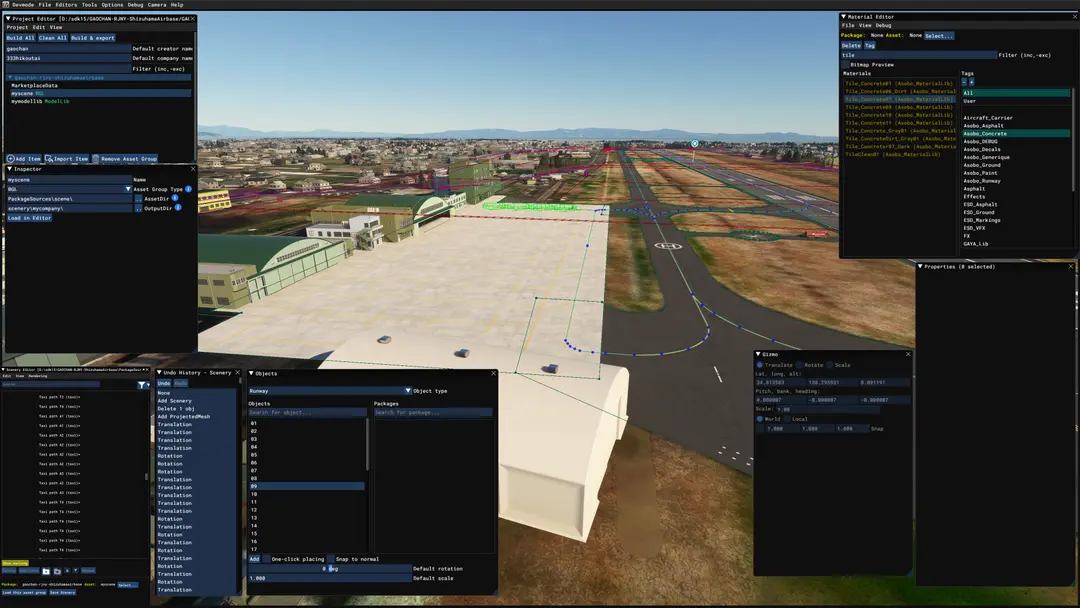Viewport: 1080px width, 608px height.
Task: Collapse the Project Editor panel
Action: [x=8, y=19]
